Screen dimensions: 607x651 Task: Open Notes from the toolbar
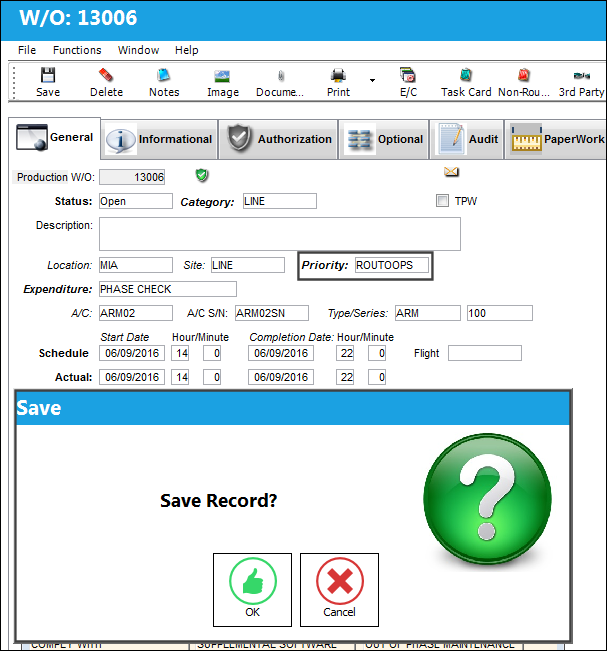tap(164, 76)
